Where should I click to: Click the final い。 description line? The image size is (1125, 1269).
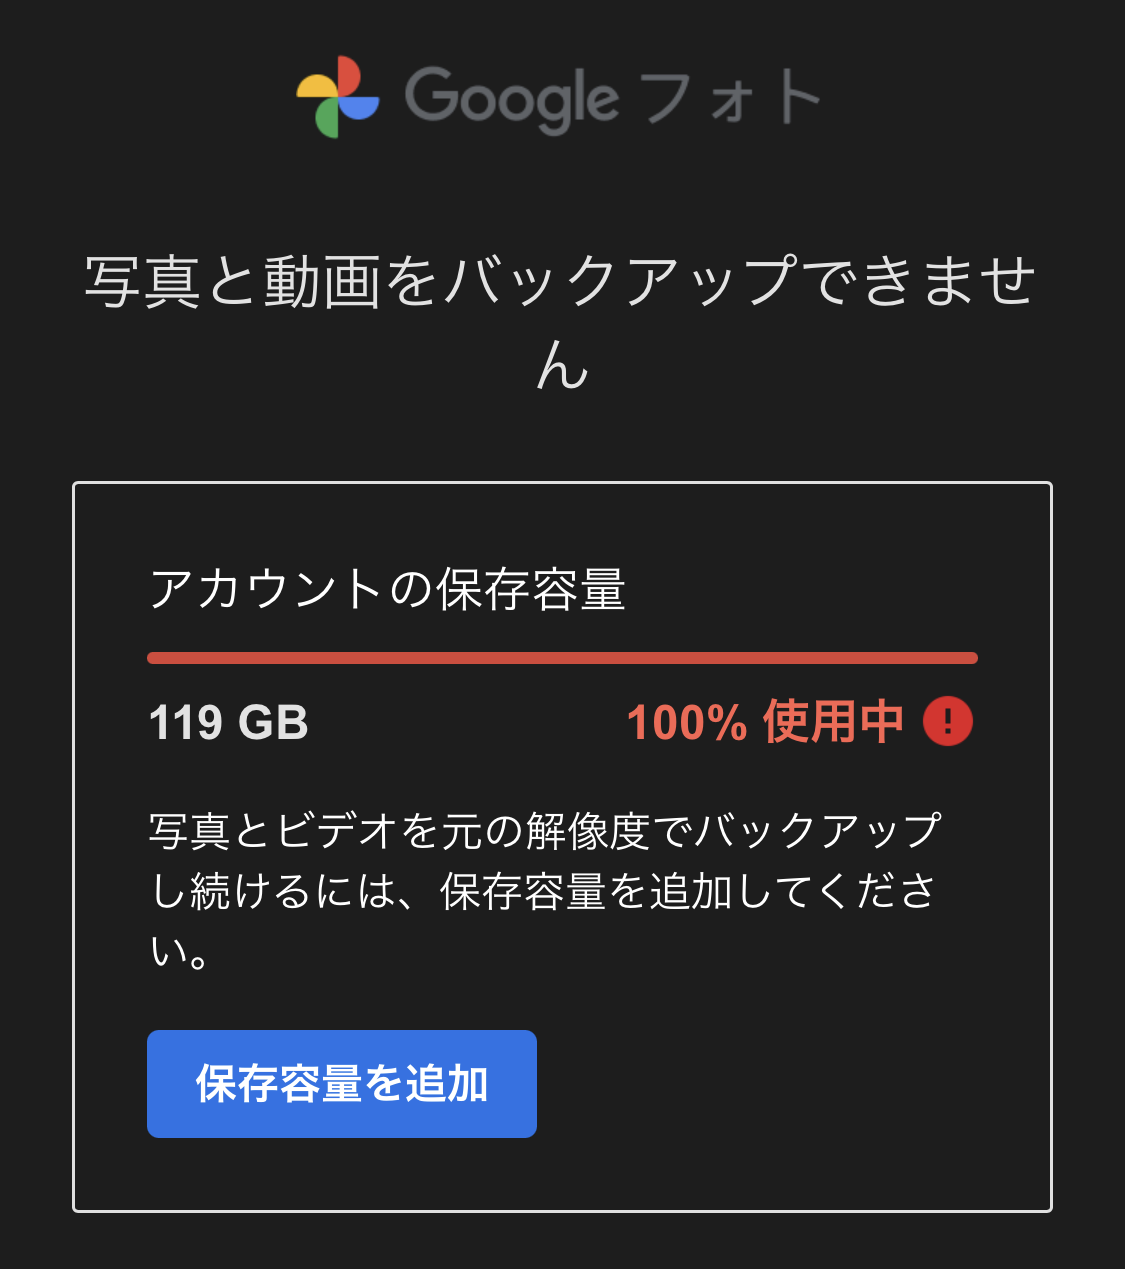[x=180, y=950]
